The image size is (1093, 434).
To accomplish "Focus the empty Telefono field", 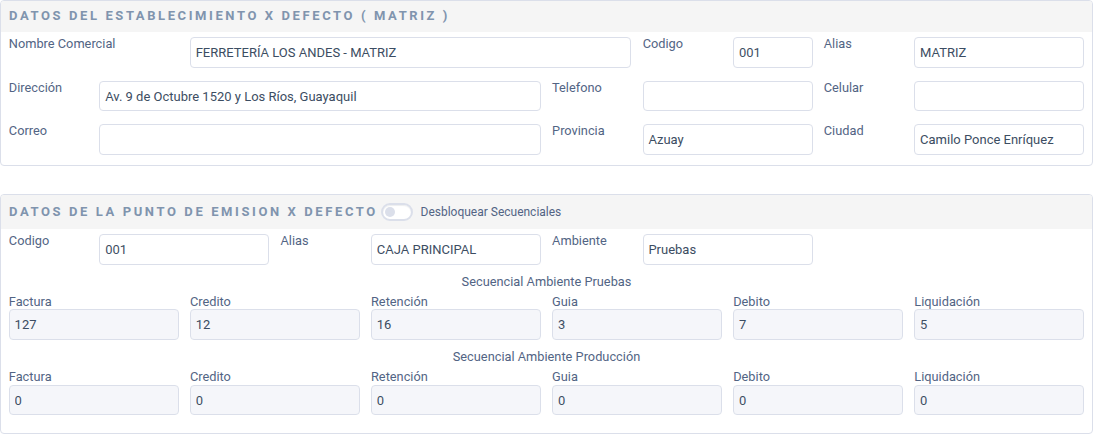I will (727, 96).
